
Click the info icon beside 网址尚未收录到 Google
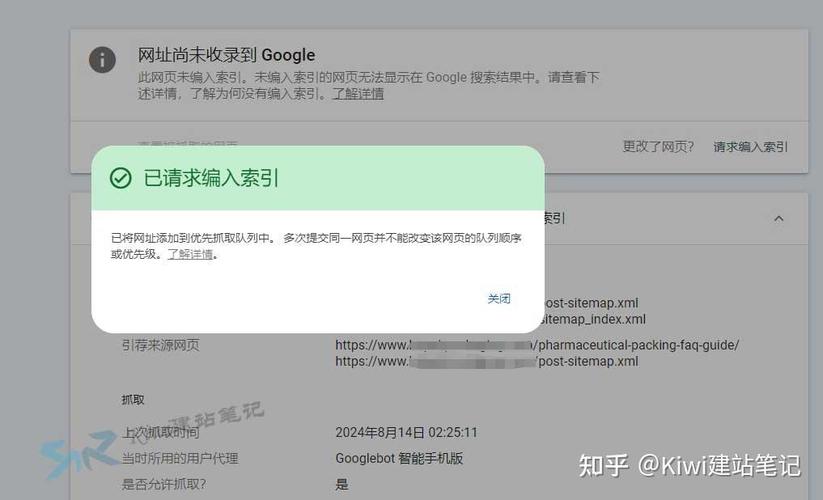[x=102, y=59]
